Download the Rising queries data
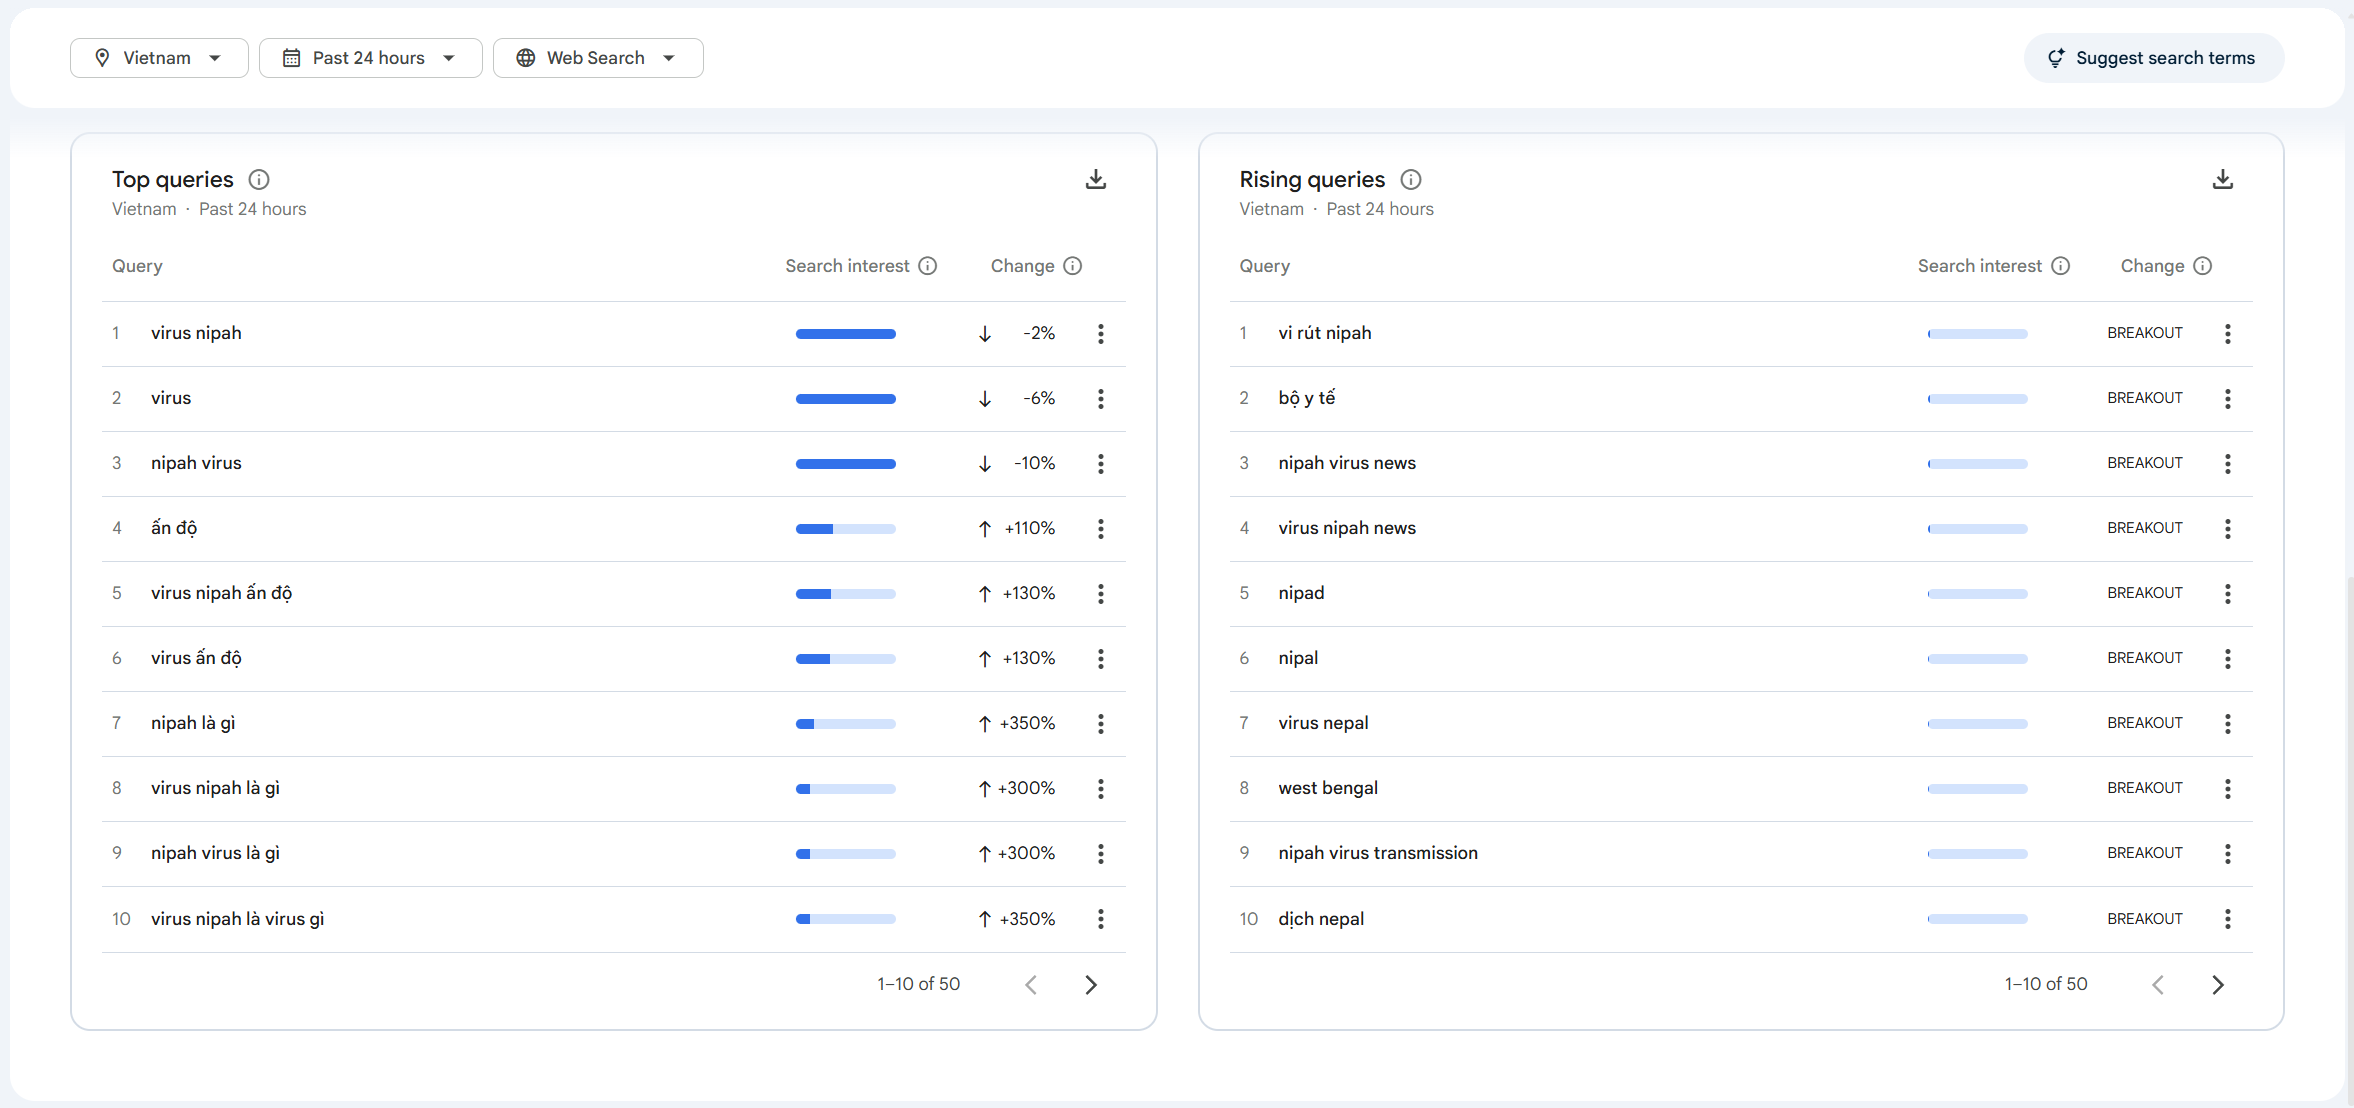2354x1108 pixels. 2223,180
